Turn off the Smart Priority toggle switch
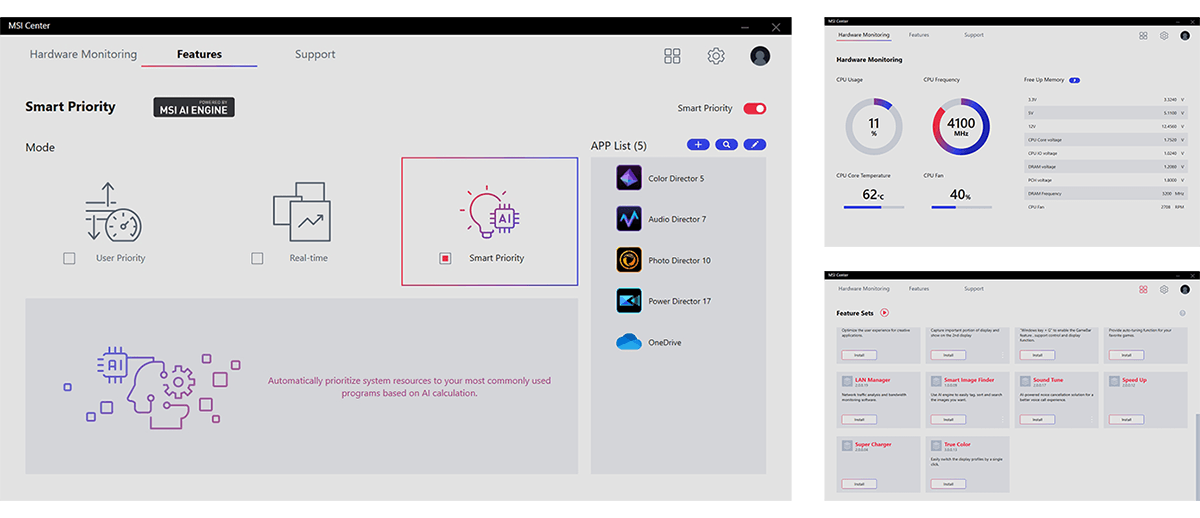This screenshot has height=518, width=1200. (x=755, y=108)
